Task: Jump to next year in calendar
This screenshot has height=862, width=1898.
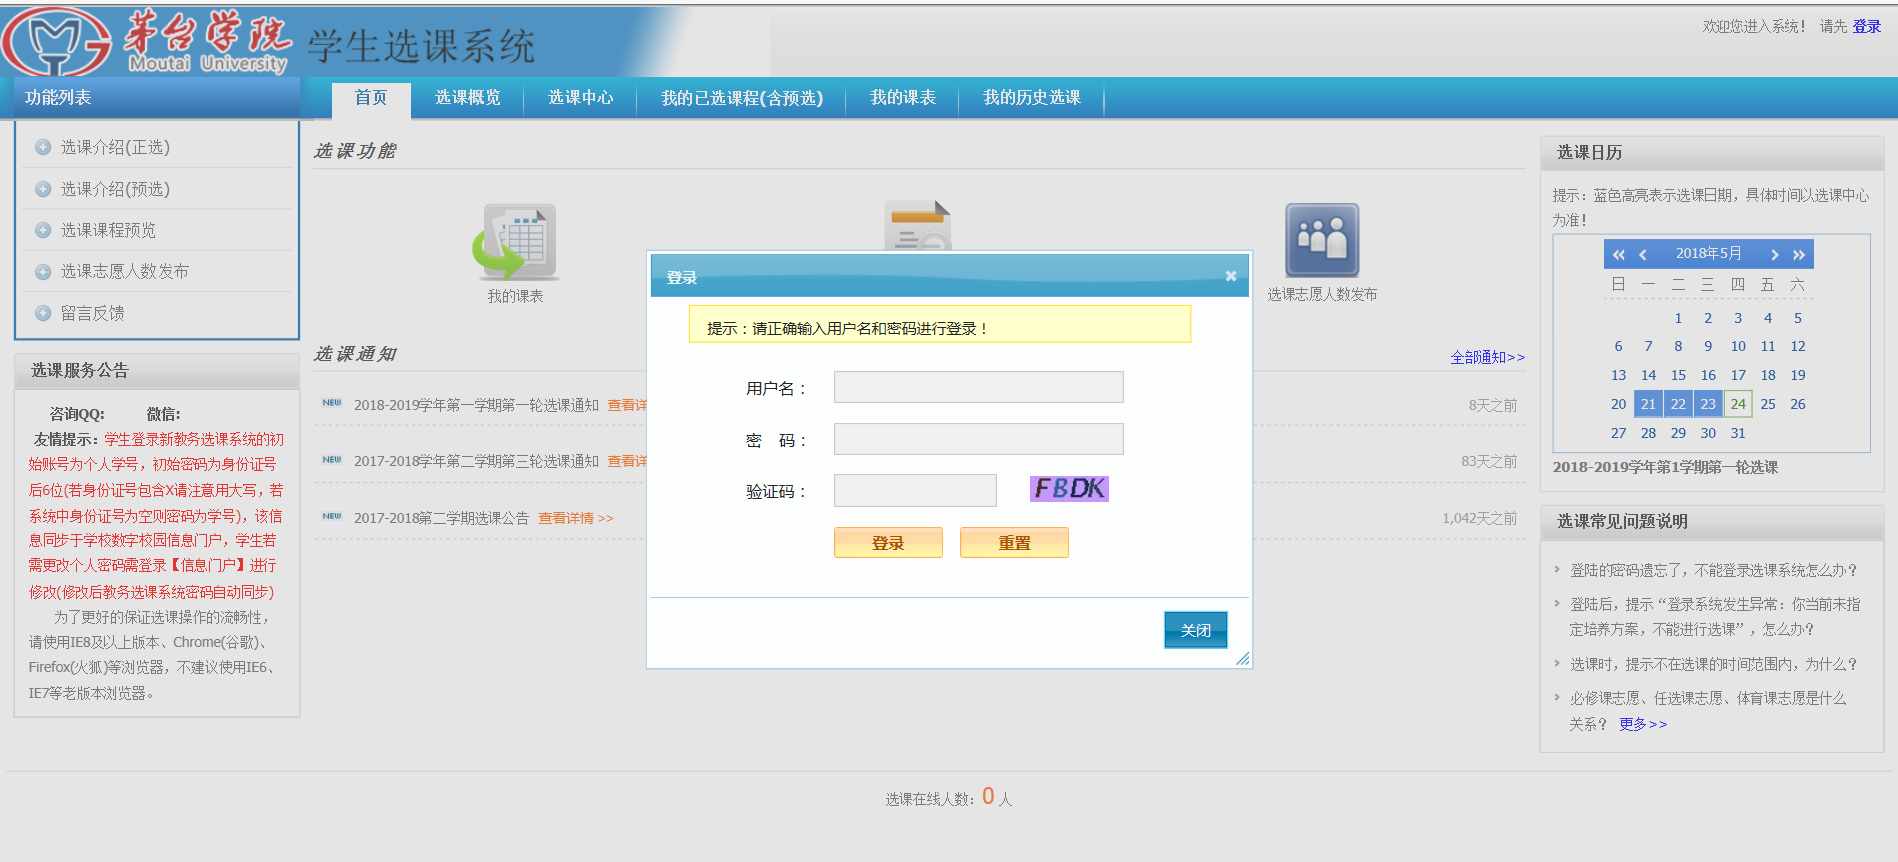Action: (1798, 255)
